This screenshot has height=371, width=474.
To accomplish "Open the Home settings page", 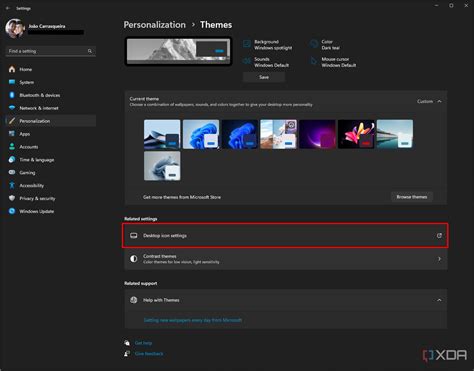I will point(51,69).
